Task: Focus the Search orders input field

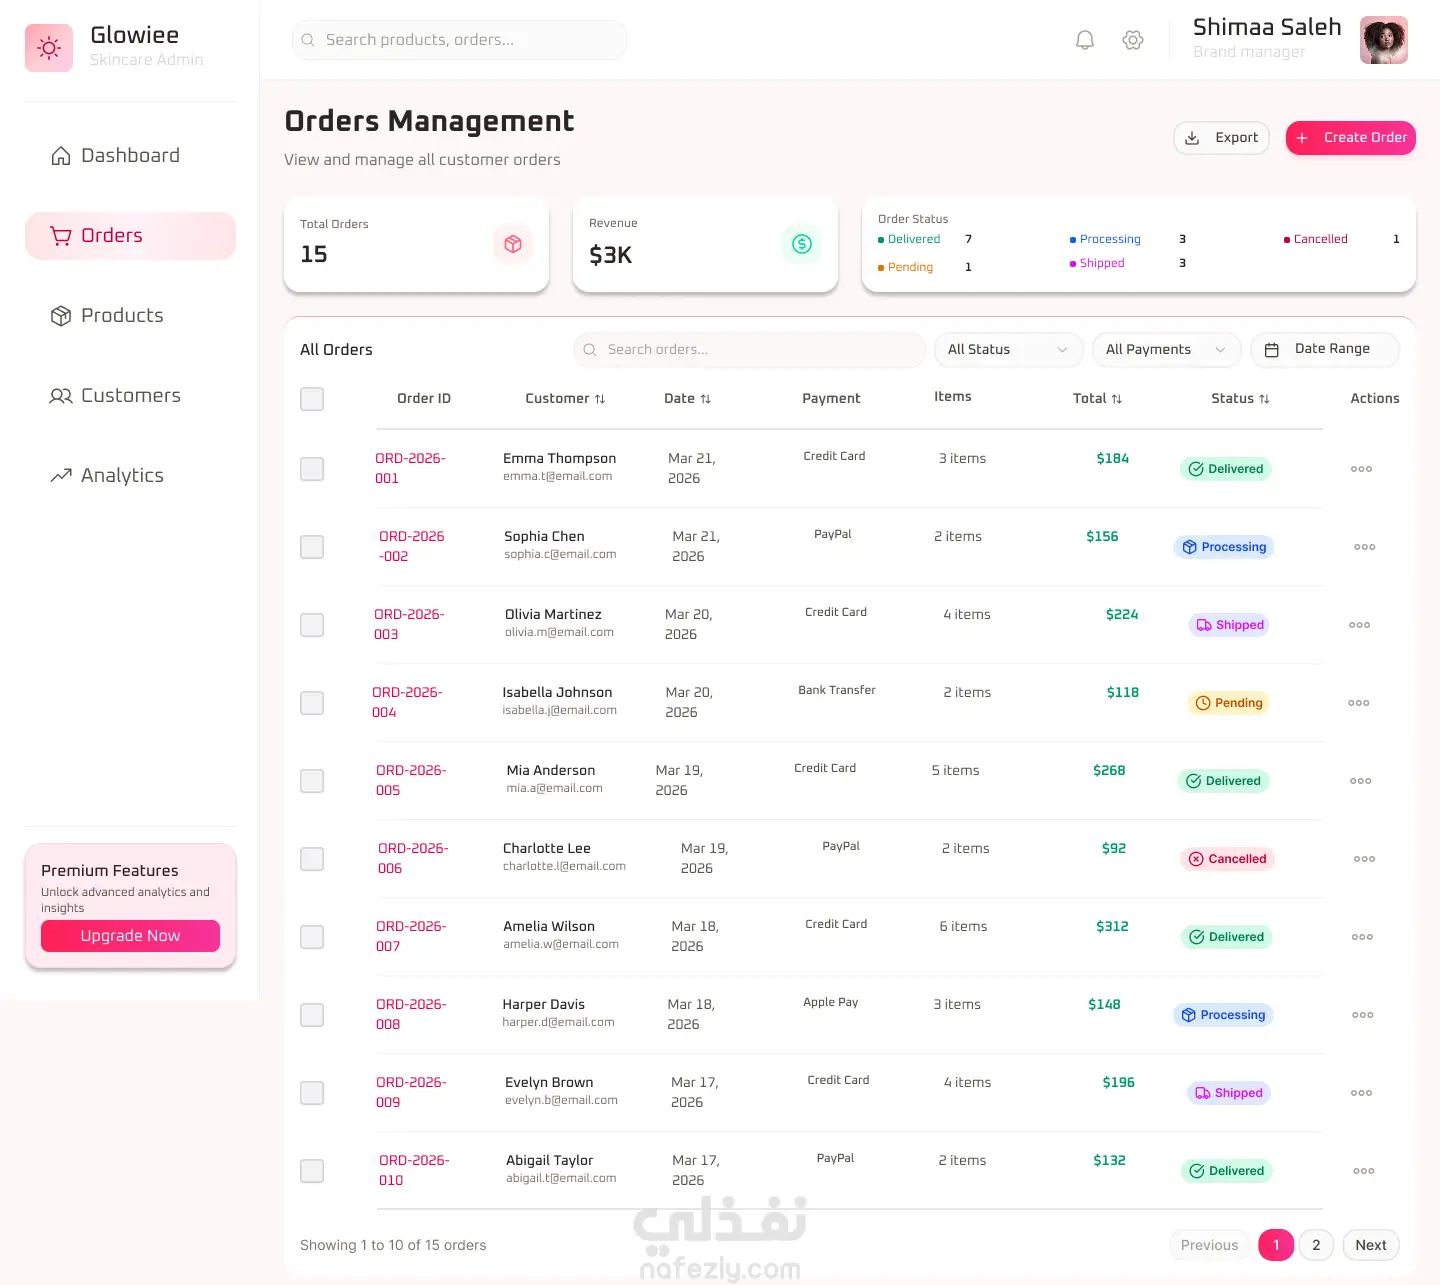Action: pos(750,350)
